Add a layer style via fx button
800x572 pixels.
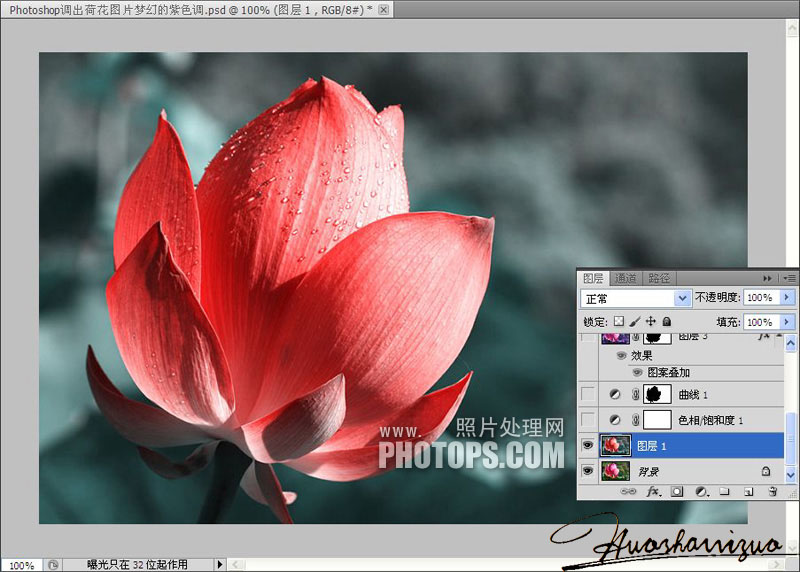pos(654,491)
